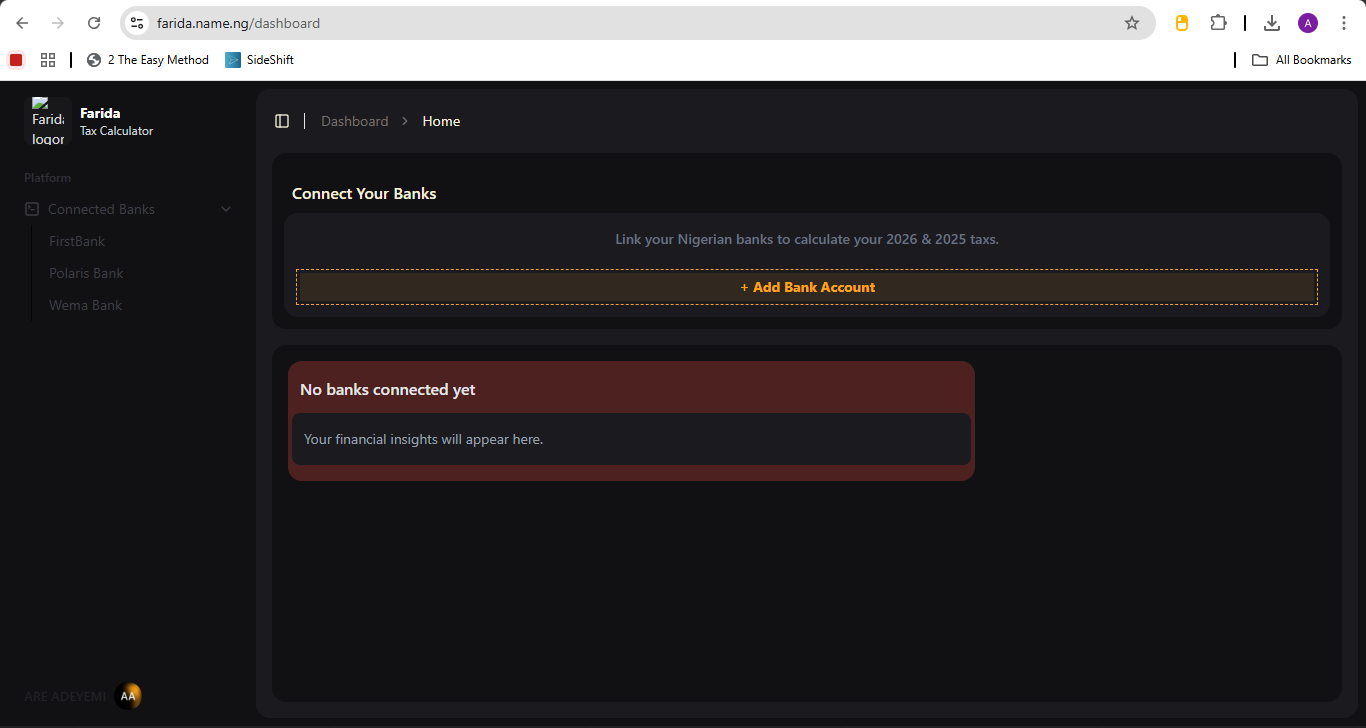Click the AA user avatar

coord(128,696)
